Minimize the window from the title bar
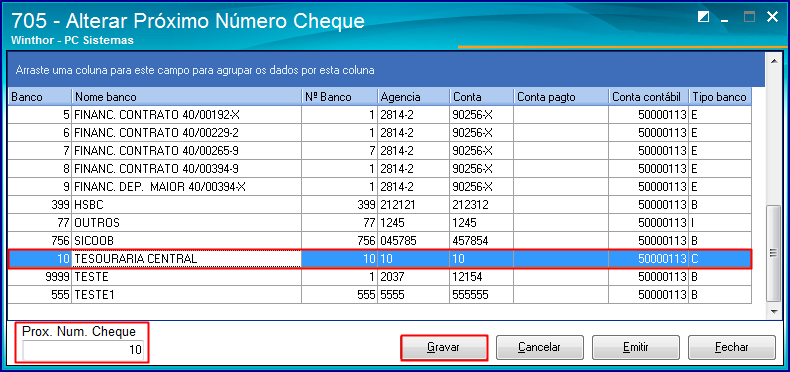 pyautogui.click(x=726, y=20)
